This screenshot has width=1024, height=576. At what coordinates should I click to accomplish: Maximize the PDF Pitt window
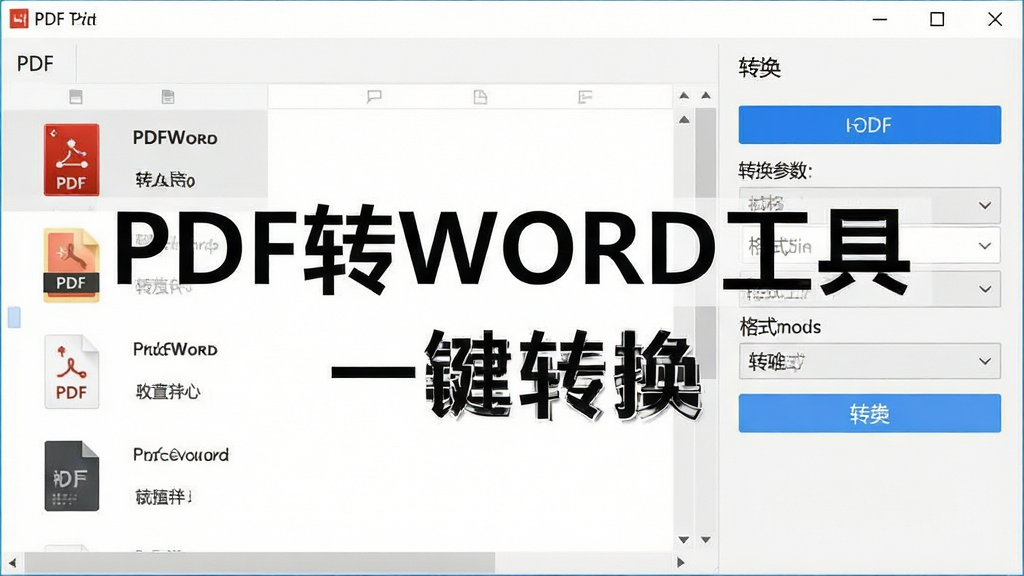[x=937, y=20]
